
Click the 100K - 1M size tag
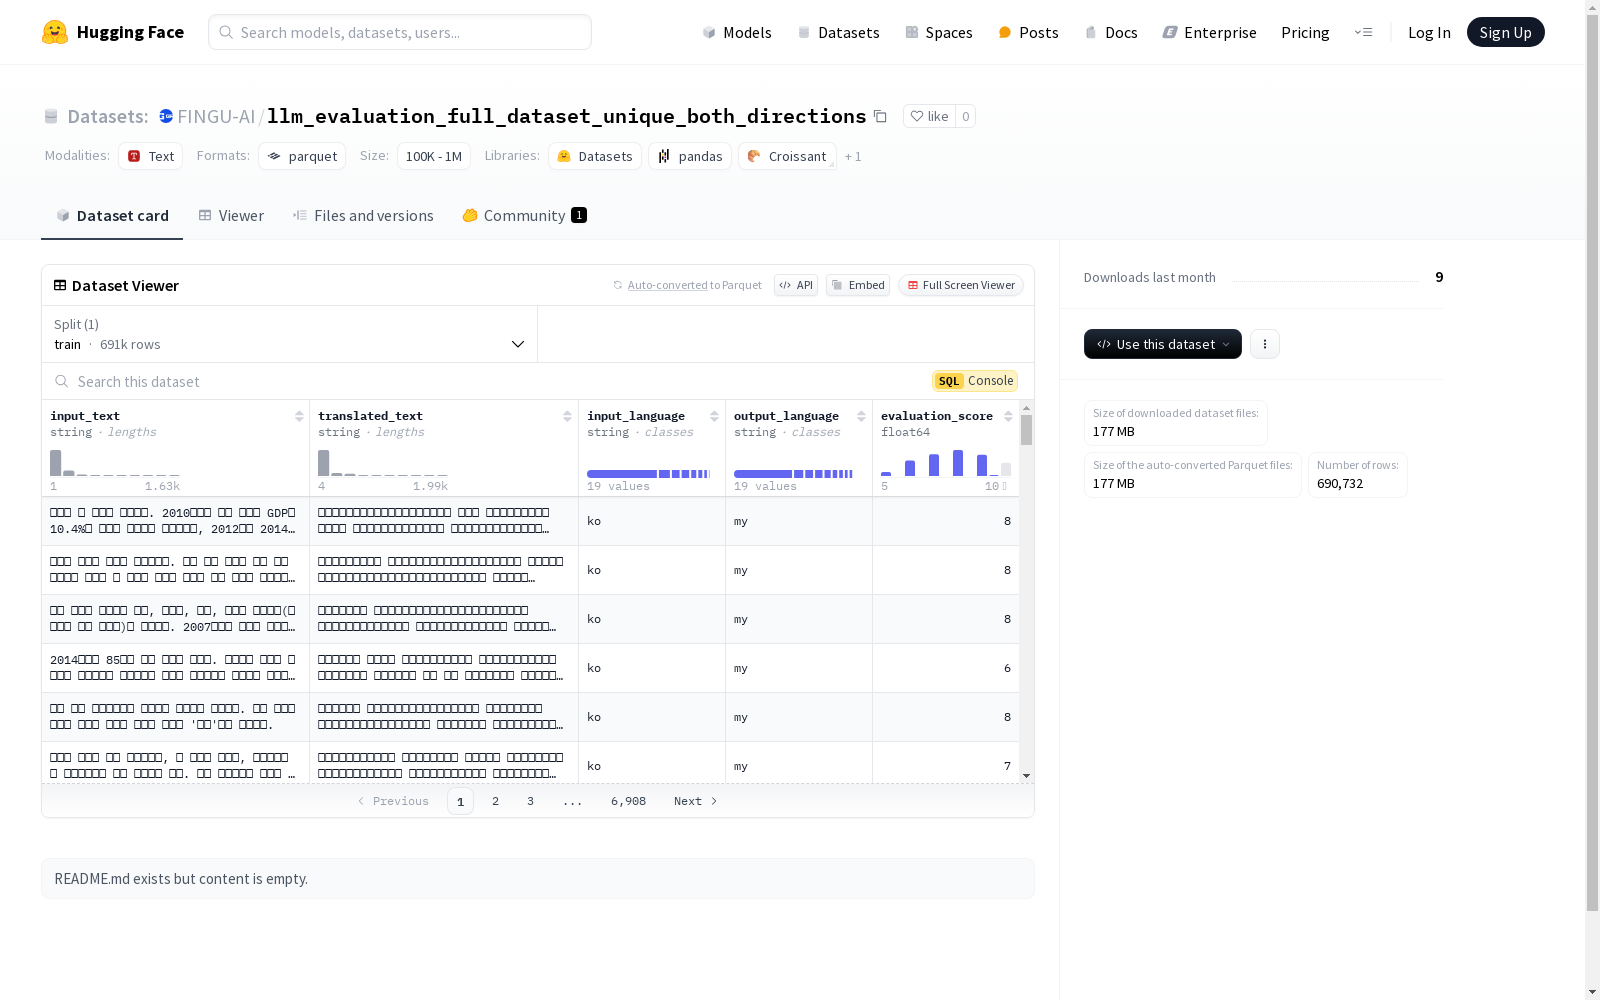coord(434,156)
